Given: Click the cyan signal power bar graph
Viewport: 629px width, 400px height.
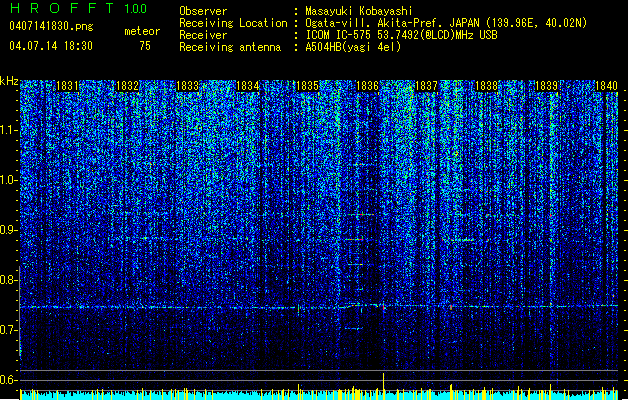Looking at the screenshot, I should (x=319, y=395).
